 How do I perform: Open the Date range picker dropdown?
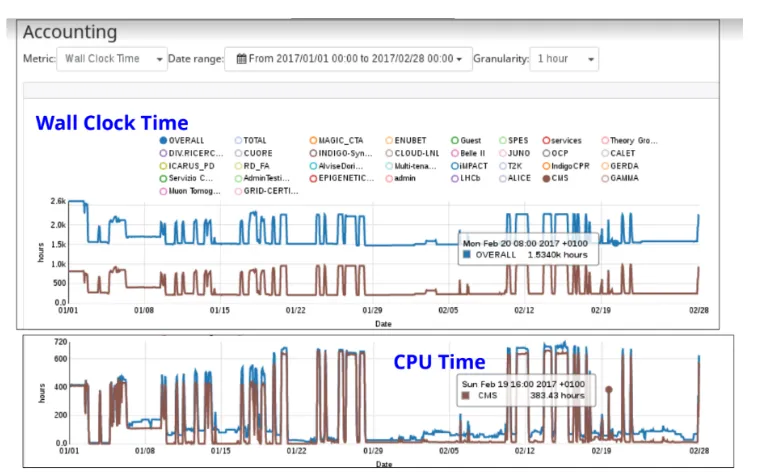348,59
